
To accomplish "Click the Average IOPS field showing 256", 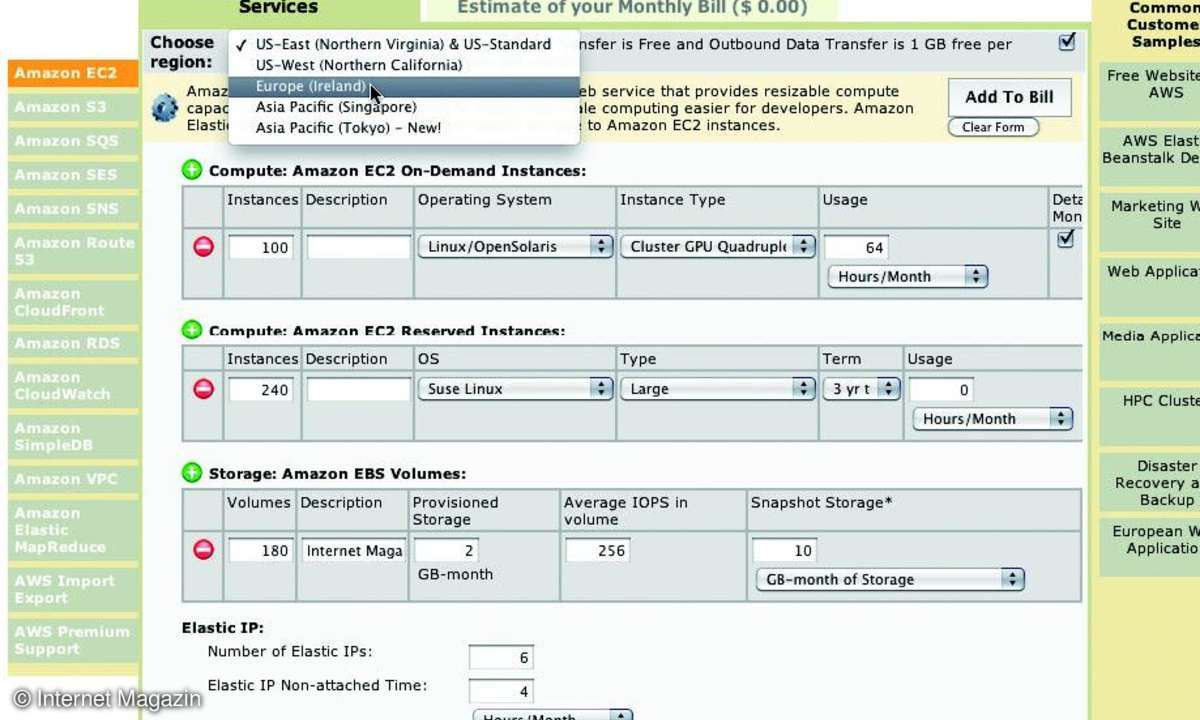I will (x=597, y=551).
